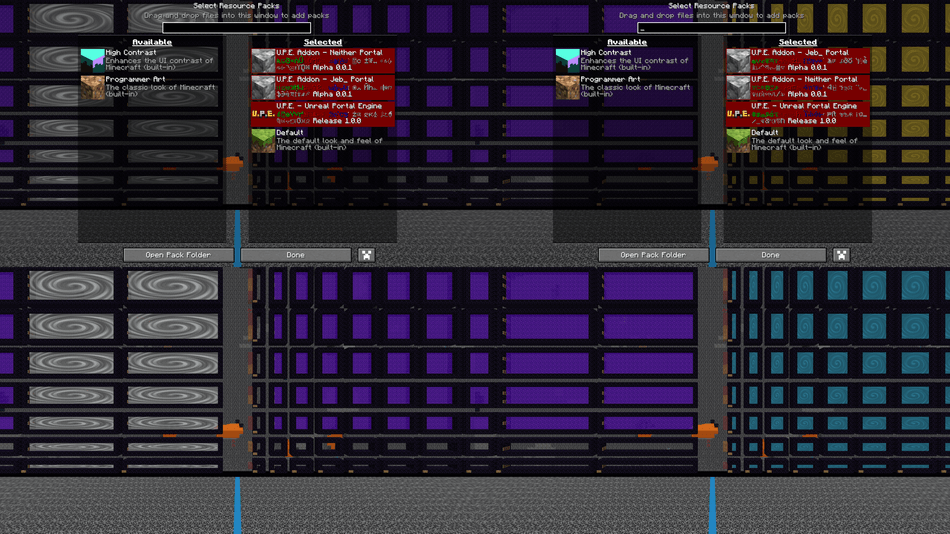Select 'U.P.E. - Unreal Portal Engine' entry, right screen

pos(798,114)
